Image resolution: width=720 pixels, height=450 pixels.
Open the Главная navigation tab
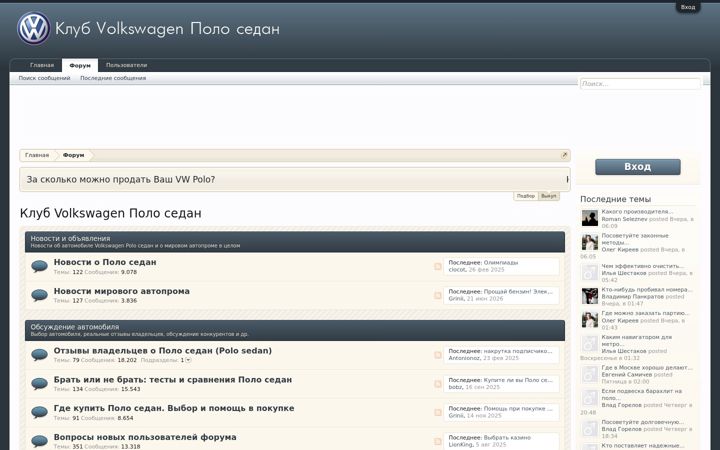click(42, 65)
